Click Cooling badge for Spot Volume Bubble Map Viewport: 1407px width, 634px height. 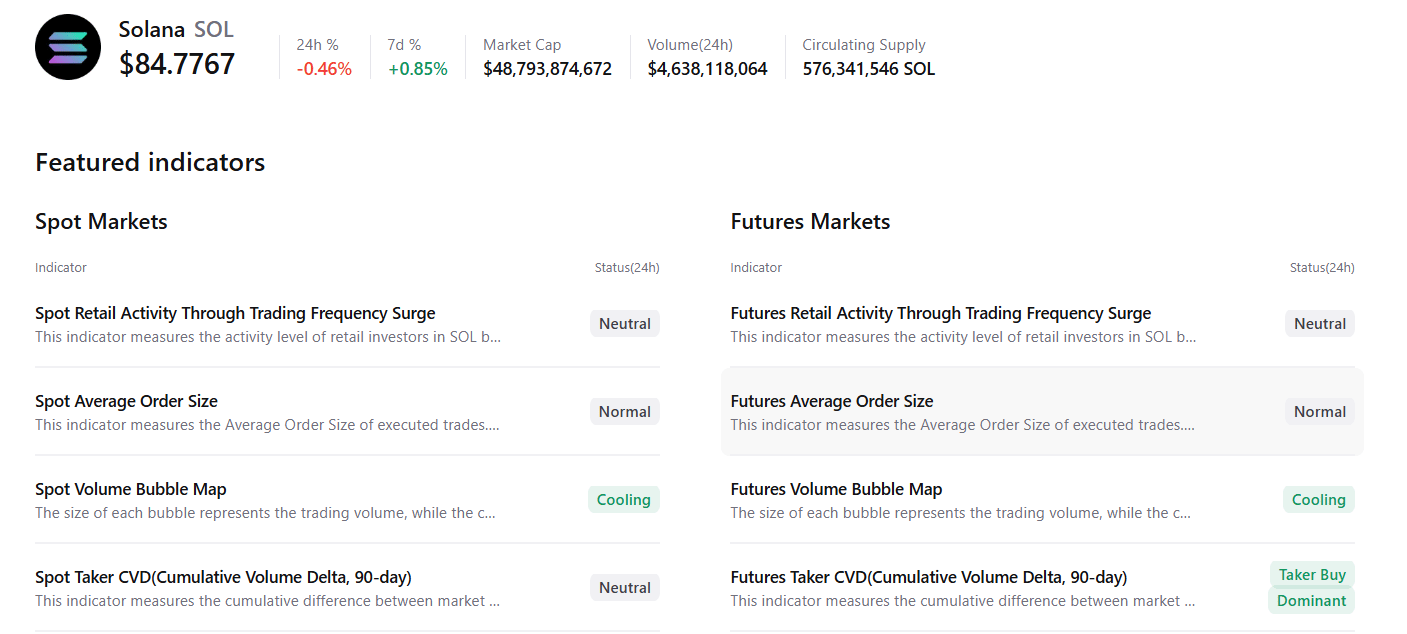point(624,500)
